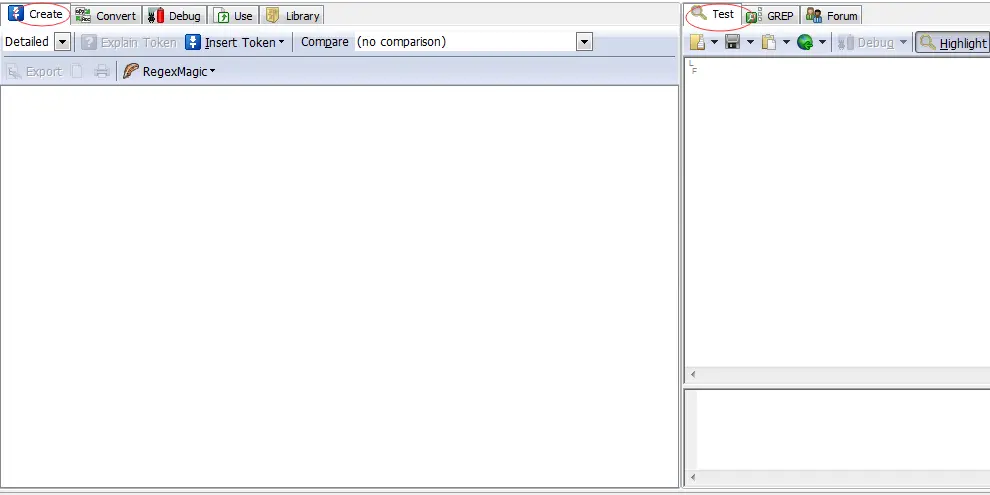Click inside the regex tree panel
Image resolution: width=990 pixels, height=495 pixels.
pyautogui.click(x=339, y=287)
